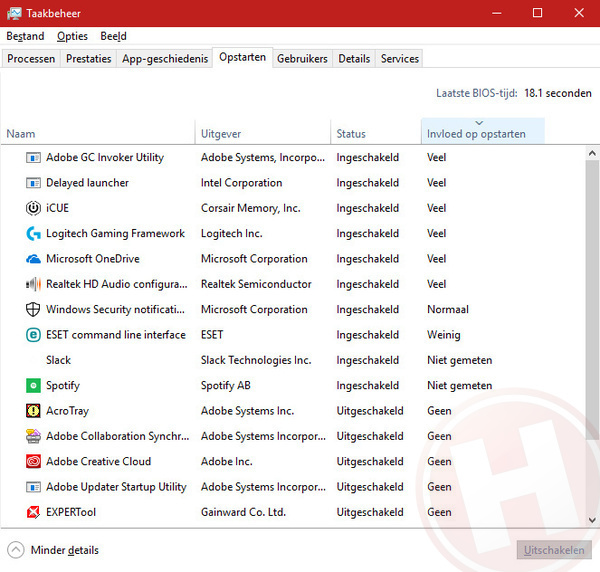Click the Windows Security shield icon
This screenshot has height=572, width=600.
click(33, 310)
